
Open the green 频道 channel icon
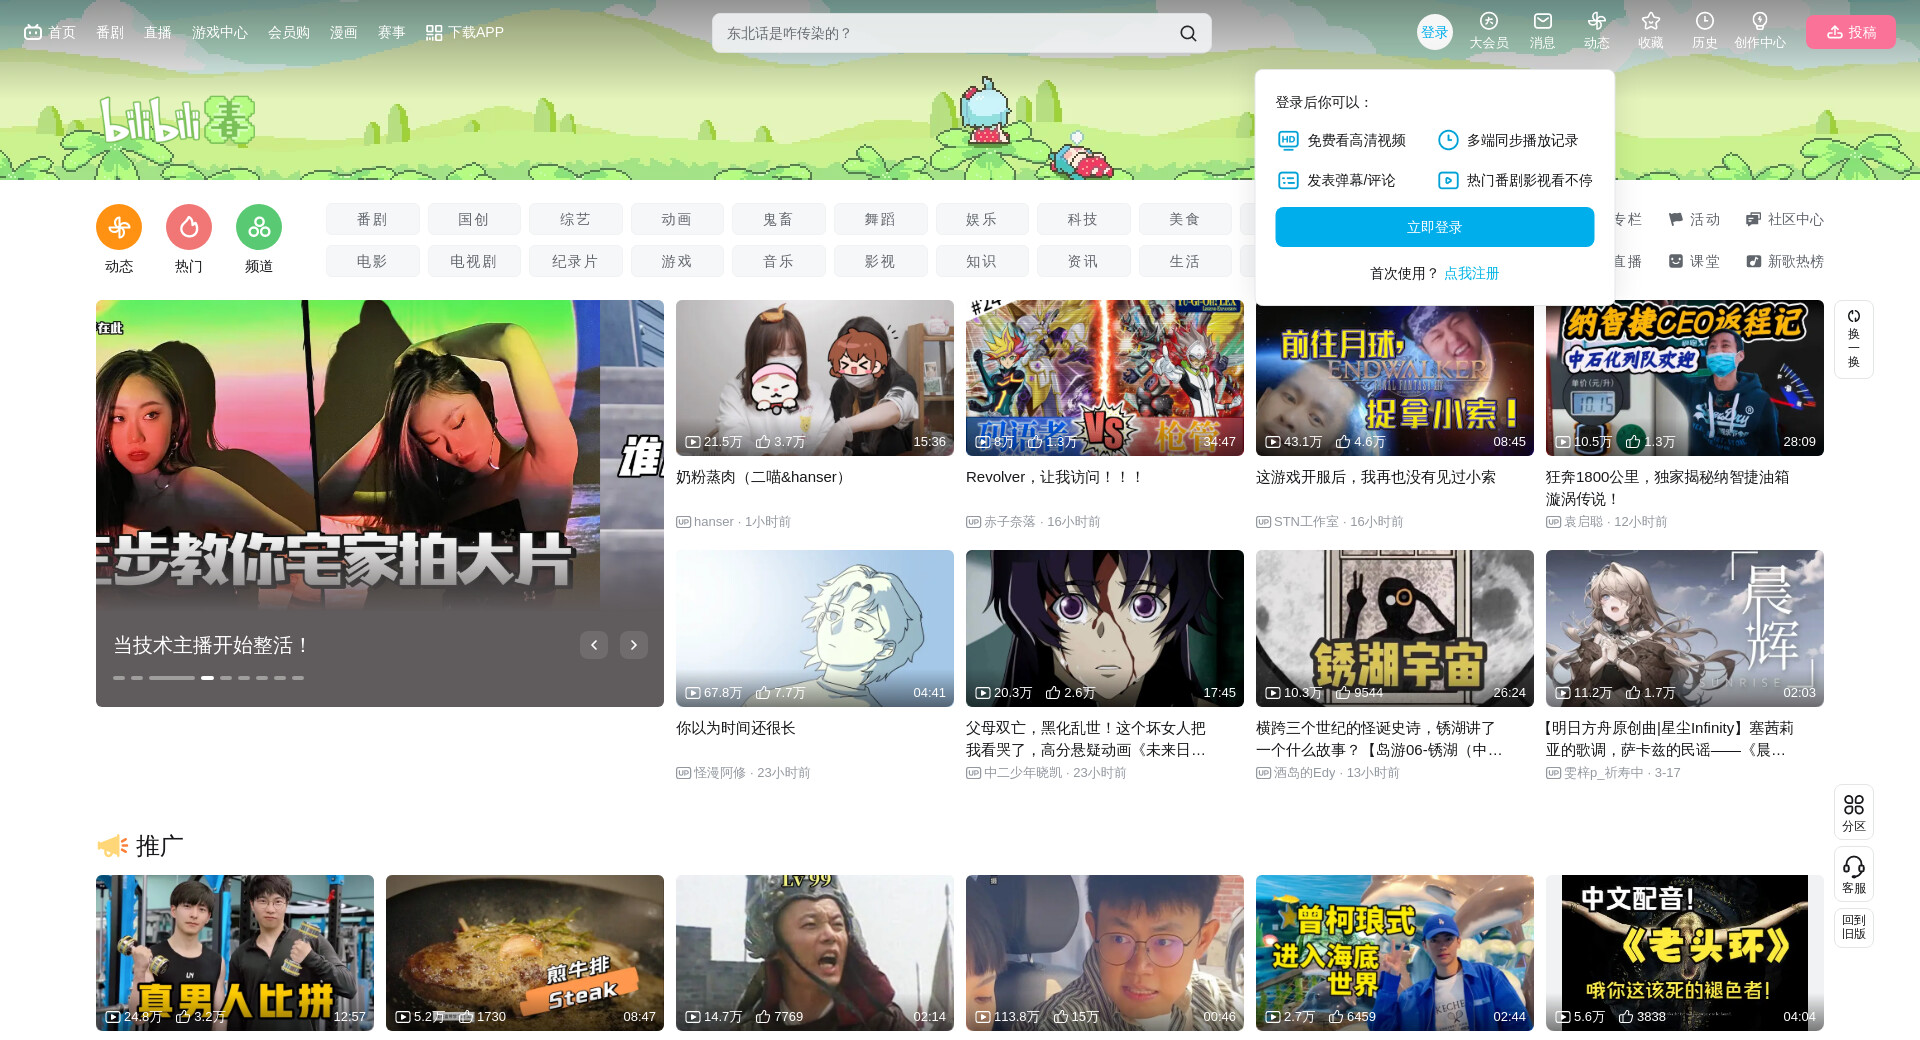(259, 228)
